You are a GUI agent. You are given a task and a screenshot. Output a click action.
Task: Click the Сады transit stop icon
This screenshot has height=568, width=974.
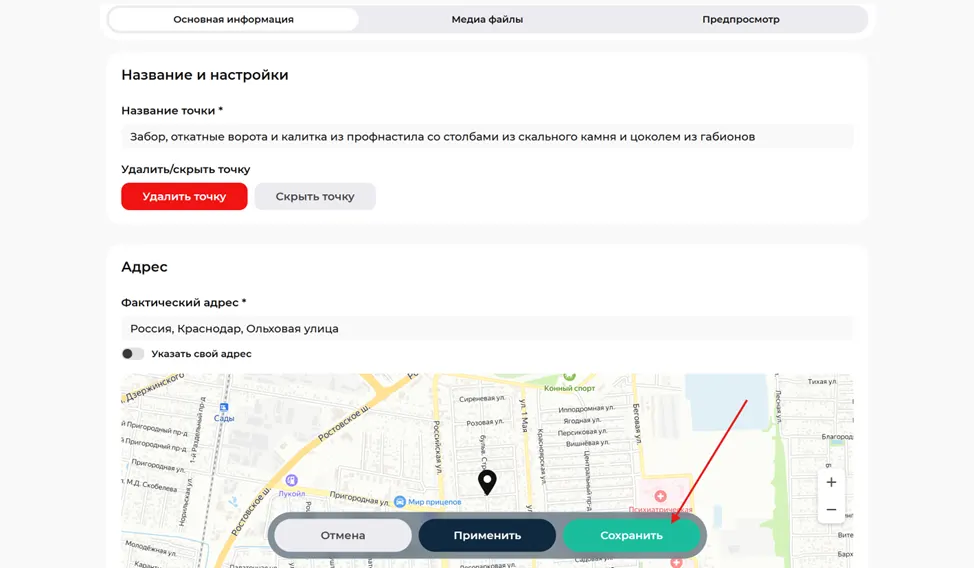[x=224, y=407]
